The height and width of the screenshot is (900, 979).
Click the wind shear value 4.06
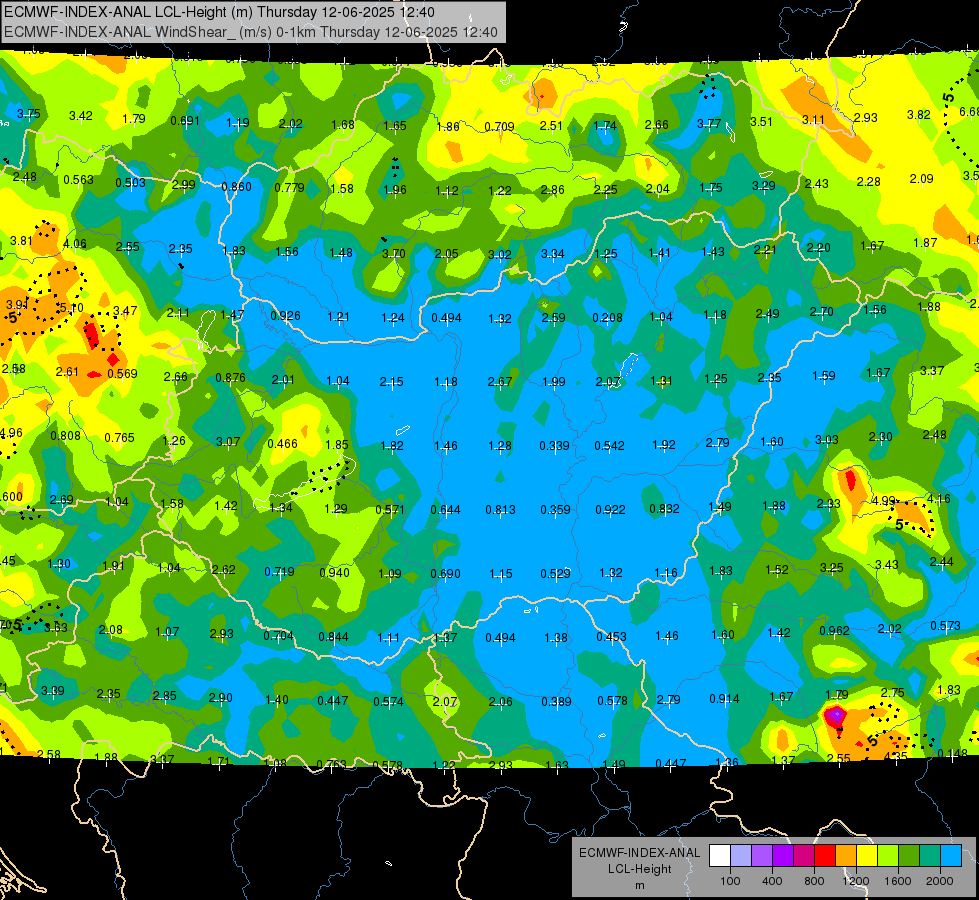coord(75,244)
